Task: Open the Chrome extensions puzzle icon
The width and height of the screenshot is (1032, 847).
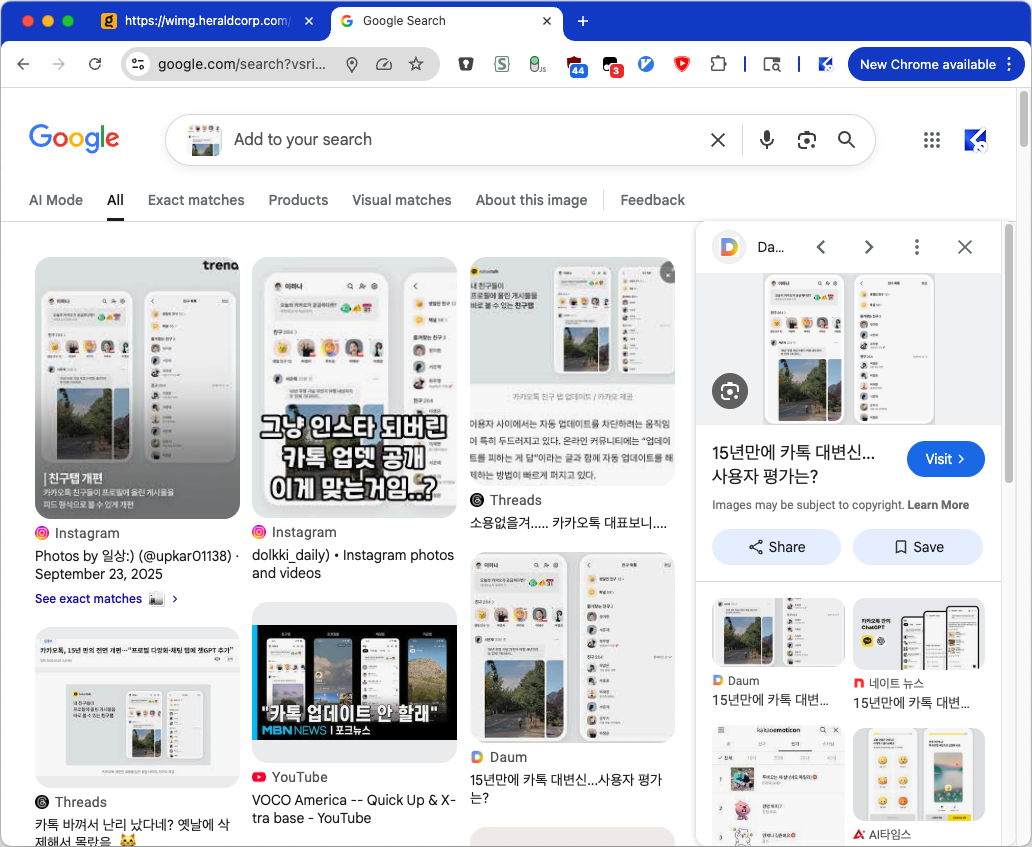Action: pyautogui.click(x=718, y=64)
